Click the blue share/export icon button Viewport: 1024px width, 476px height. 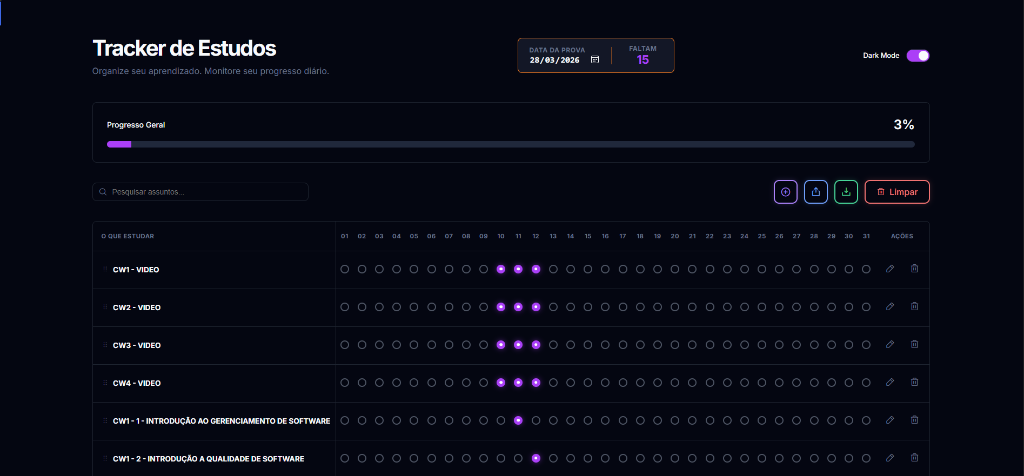click(816, 192)
